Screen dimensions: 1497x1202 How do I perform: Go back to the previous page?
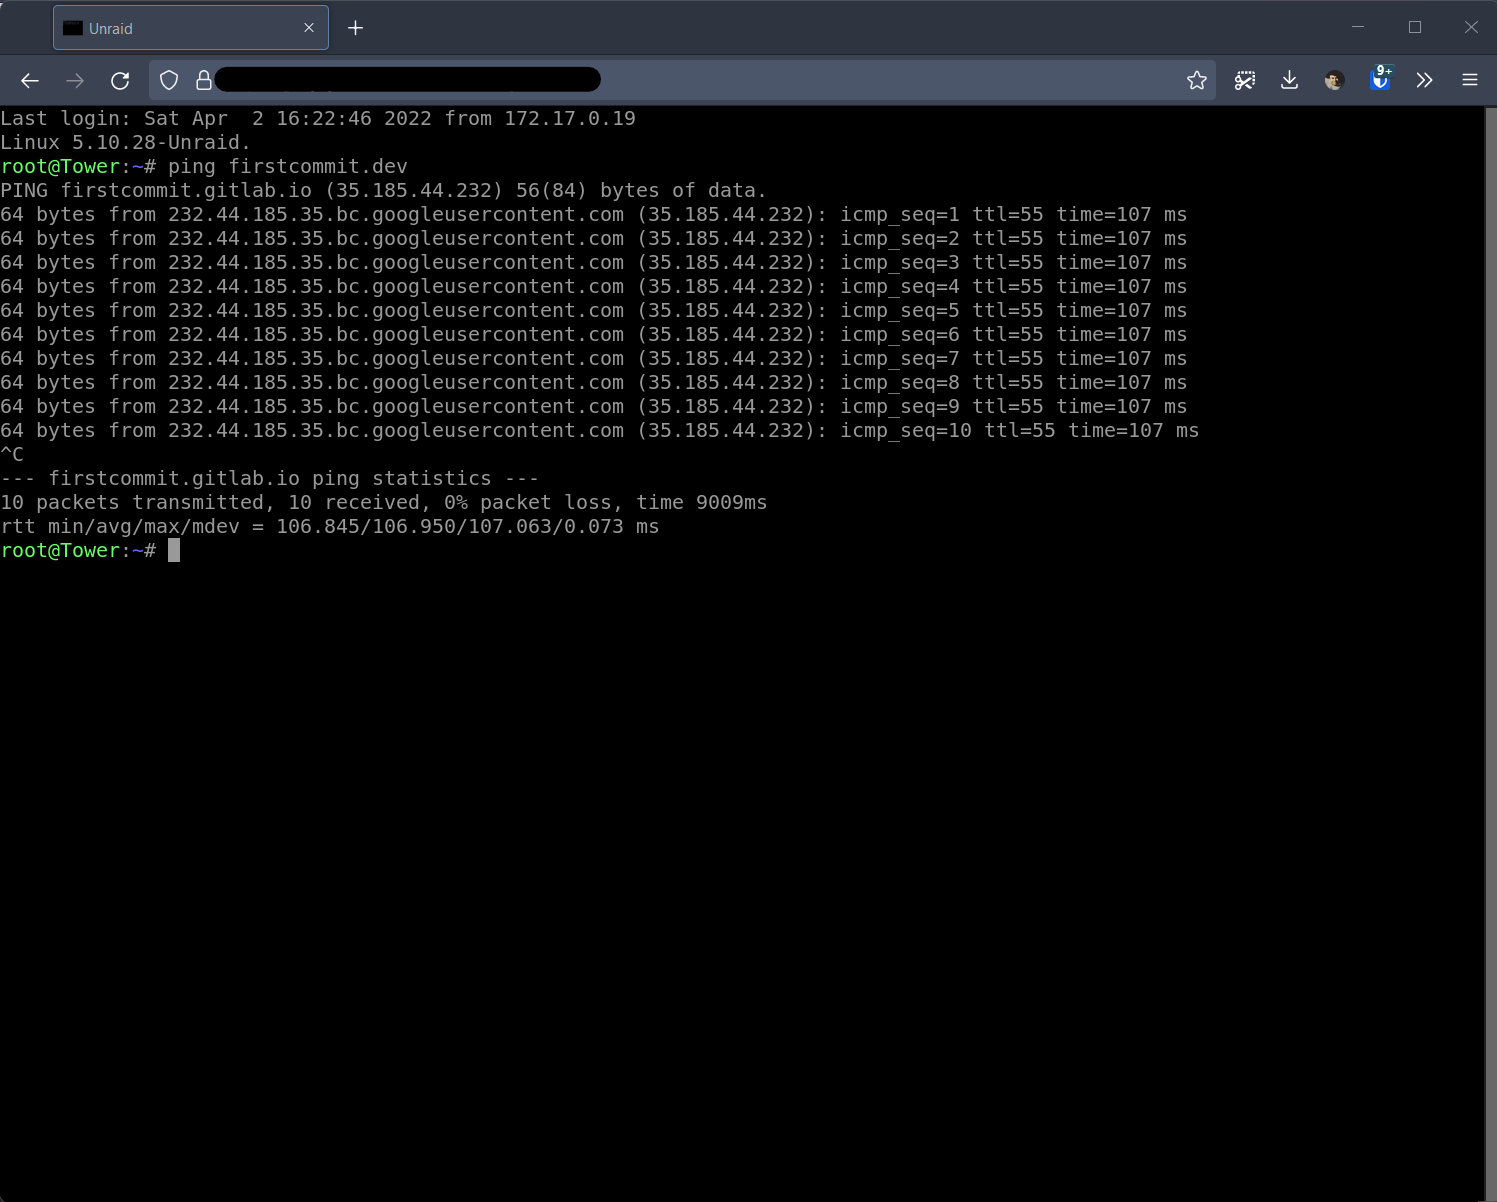(x=30, y=81)
